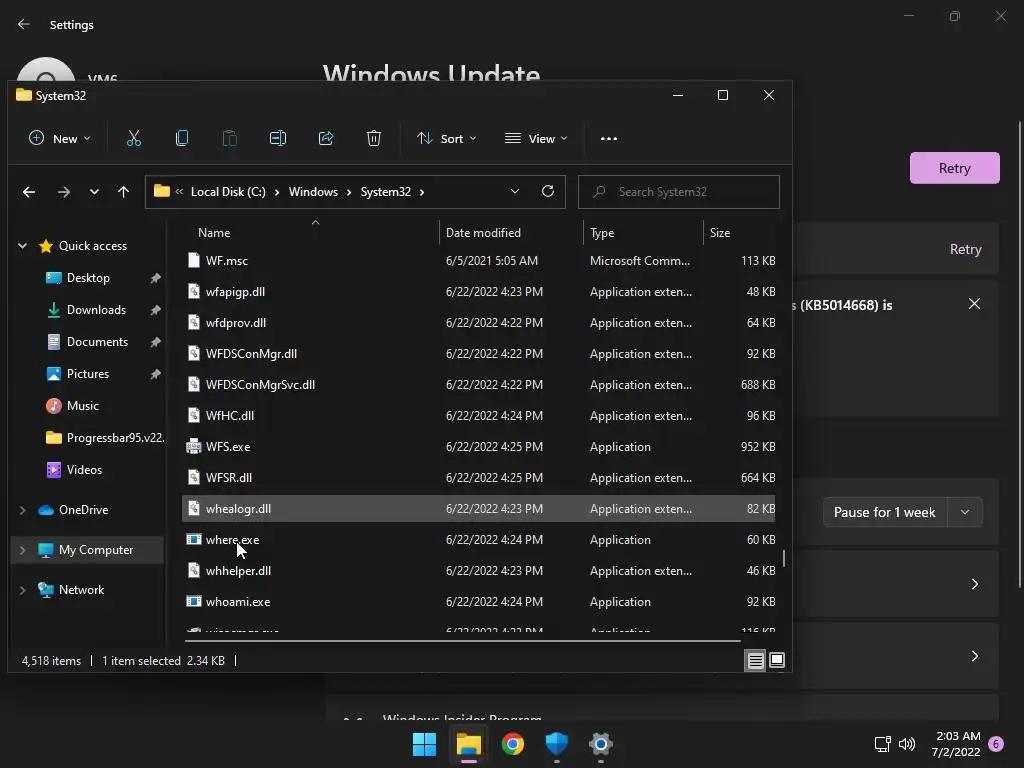1024x768 pixels.
Task: Click Windows in address breadcrumb
Action: click(313, 191)
